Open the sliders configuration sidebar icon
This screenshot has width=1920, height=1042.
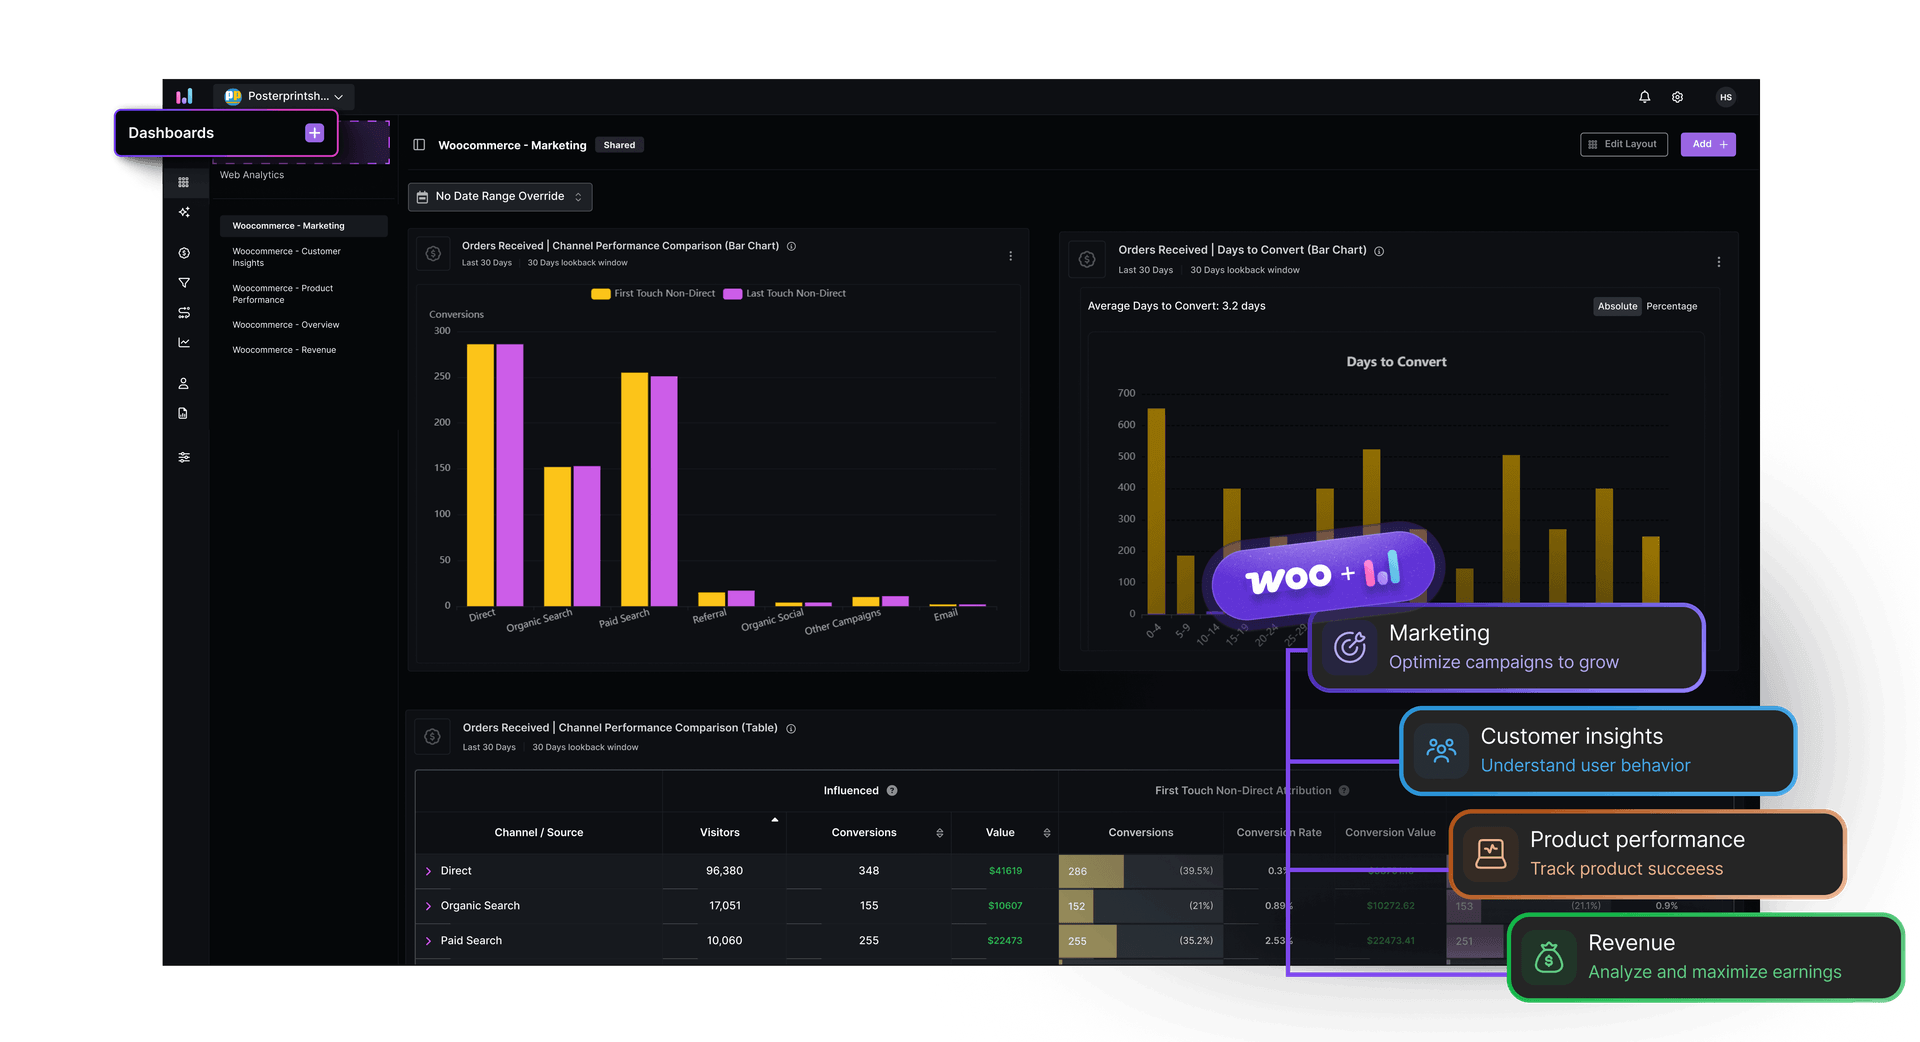(184, 457)
